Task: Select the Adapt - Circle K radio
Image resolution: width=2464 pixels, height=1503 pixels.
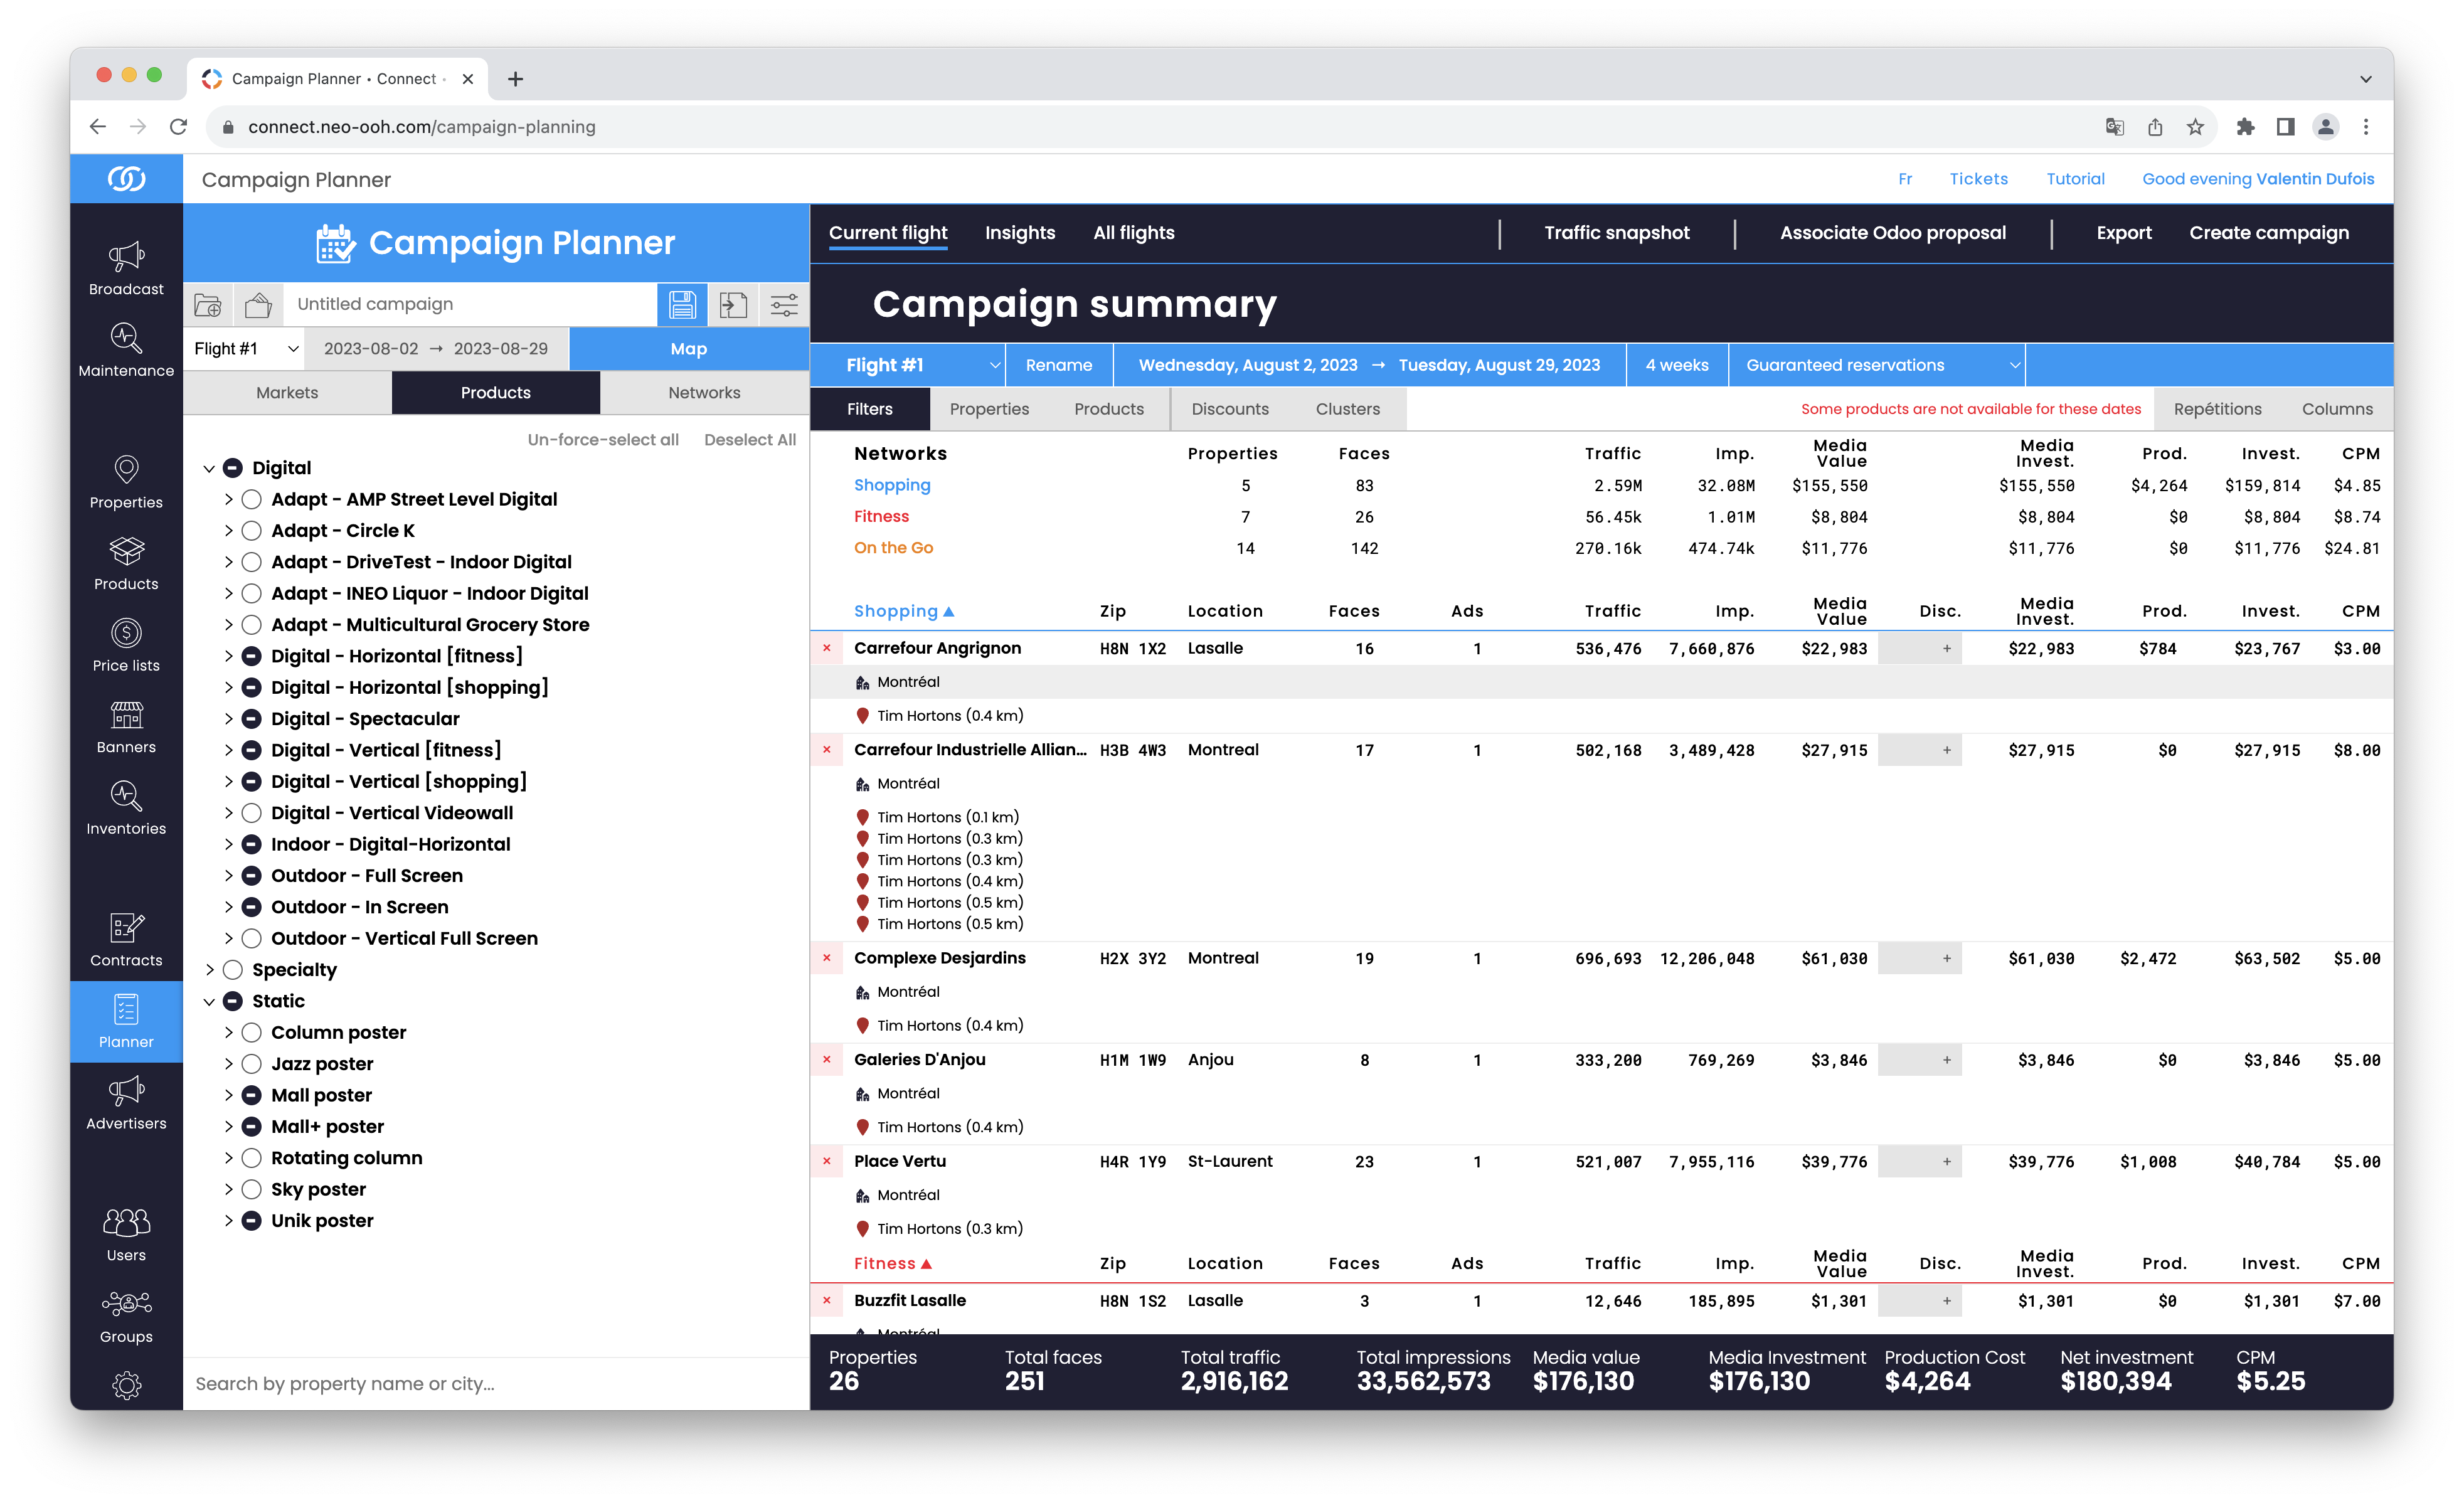Action: (252, 531)
